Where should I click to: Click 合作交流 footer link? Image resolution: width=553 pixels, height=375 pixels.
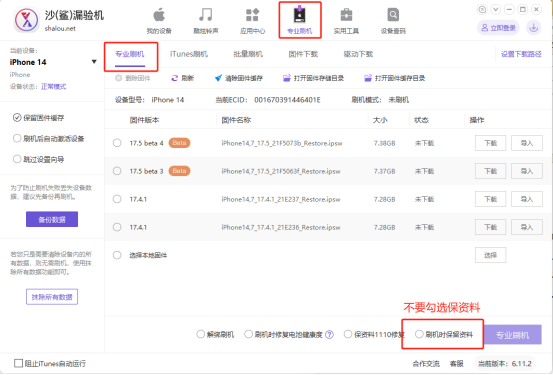tap(426, 364)
